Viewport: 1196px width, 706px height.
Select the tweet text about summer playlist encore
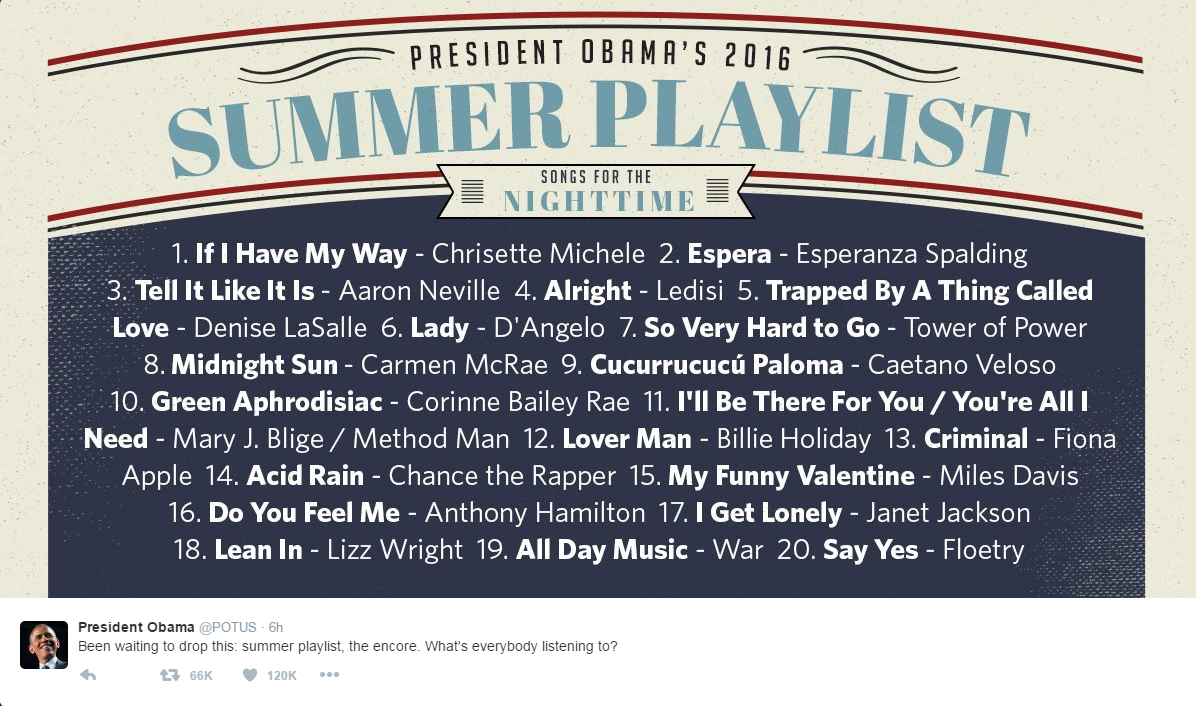click(348, 647)
